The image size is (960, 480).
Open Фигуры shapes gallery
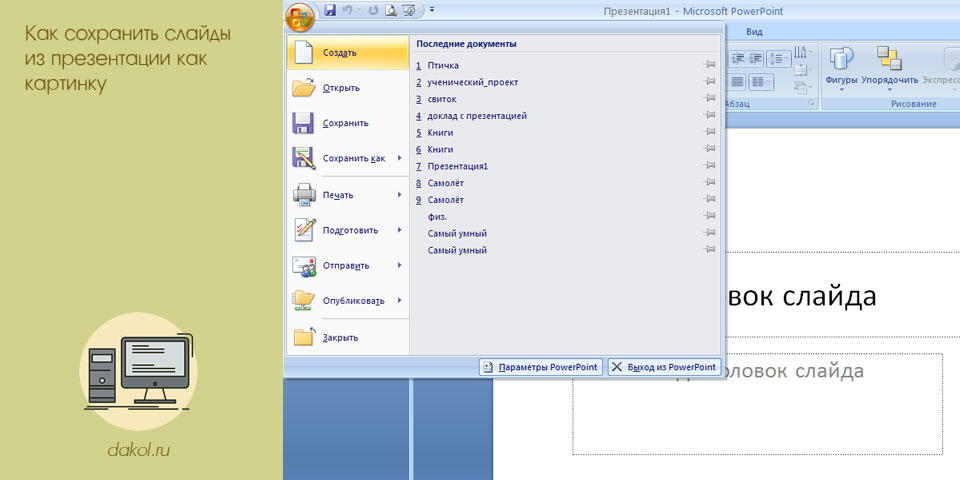click(841, 69)
